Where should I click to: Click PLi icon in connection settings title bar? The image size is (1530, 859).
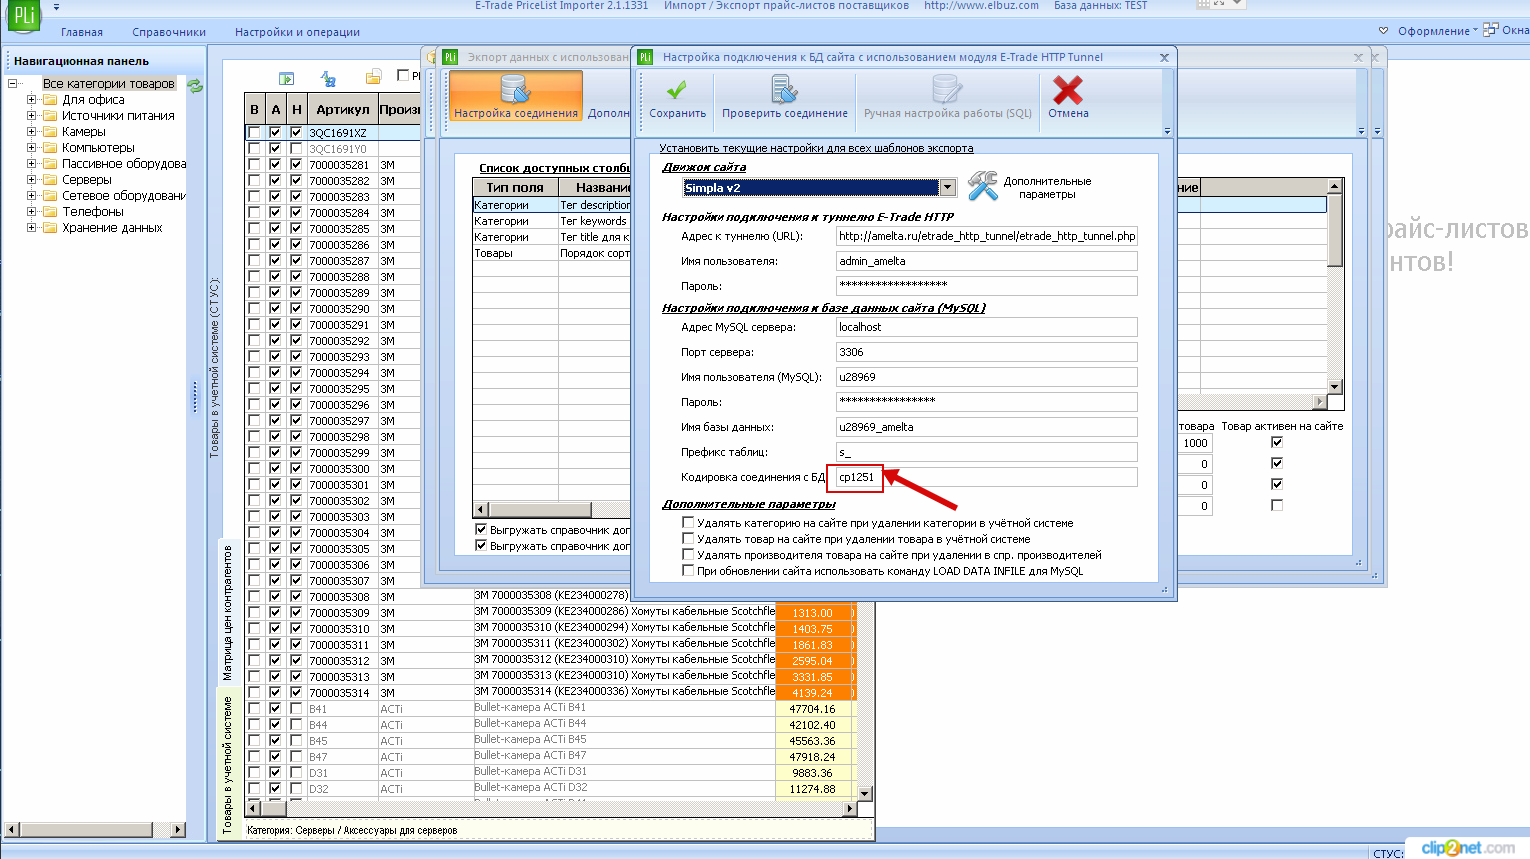click(645, 57)
